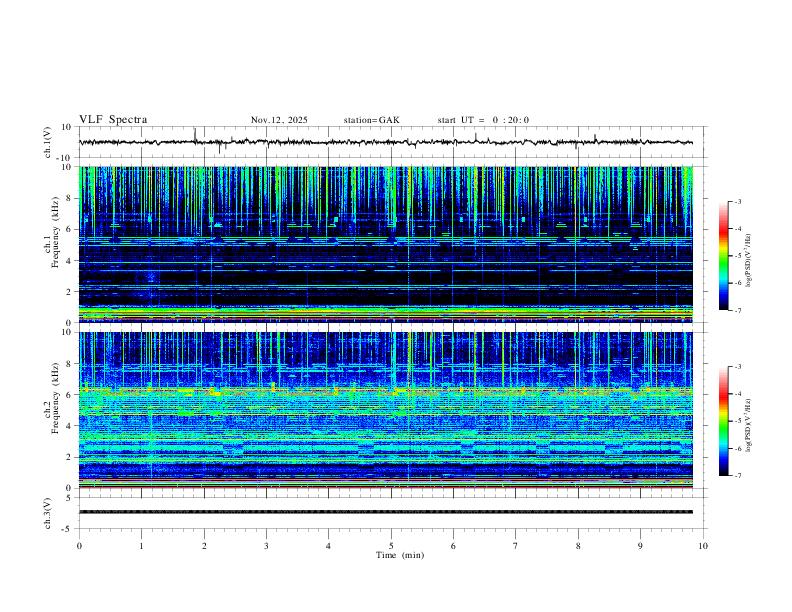792x612 pixels.
Task: Click the lower PSD color scale bar
Action: pos(724,421)
